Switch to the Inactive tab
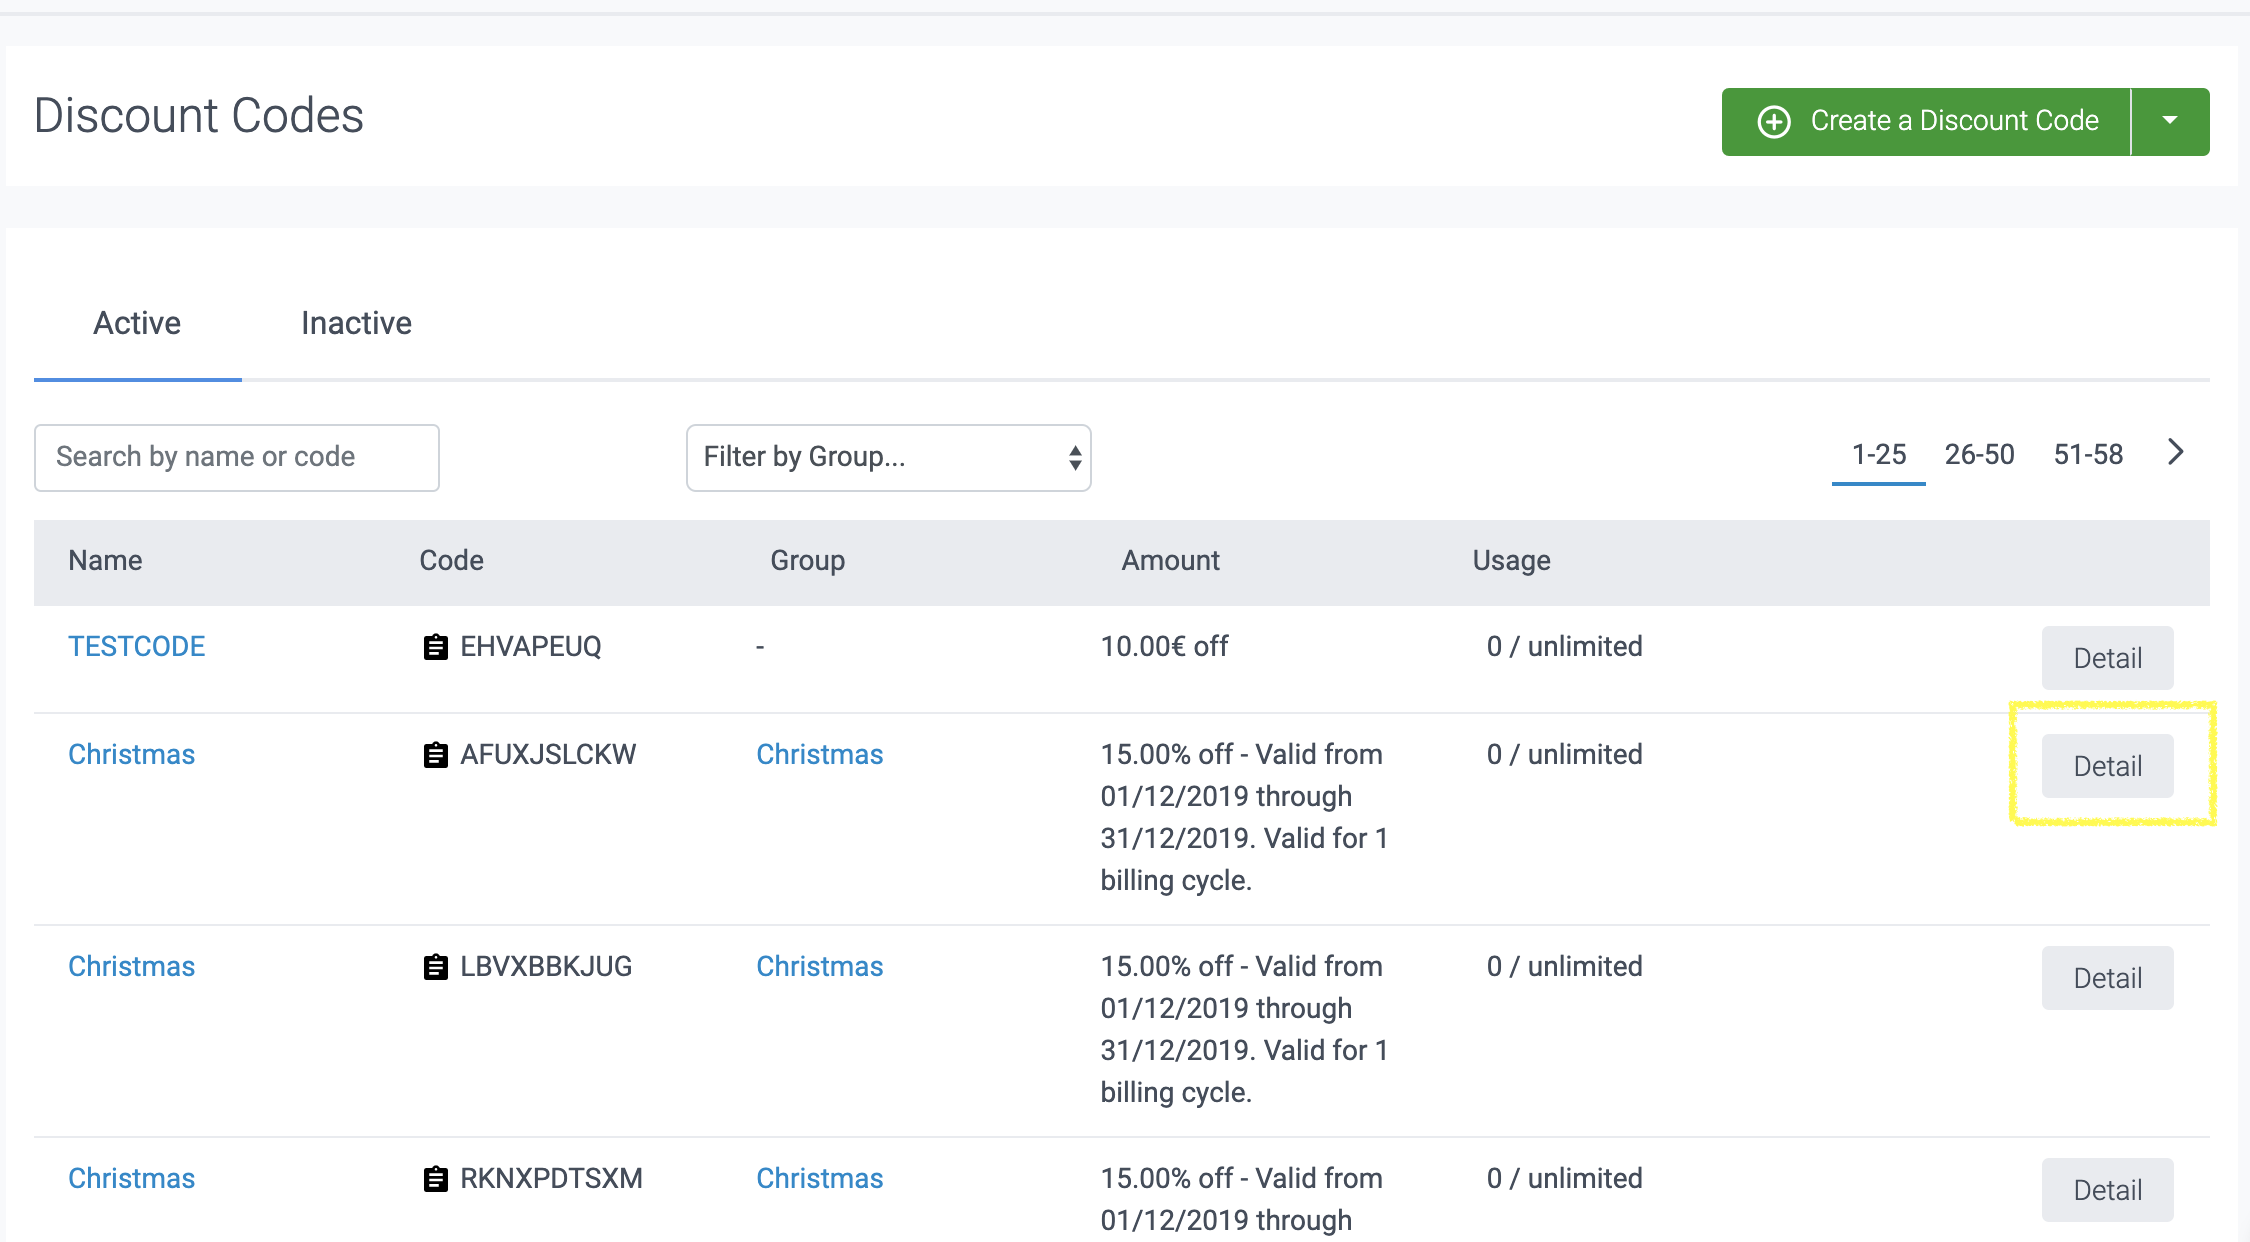The height and width of the screenshot is (1242, 2250). pyautogui.click(x=356, y=323)
